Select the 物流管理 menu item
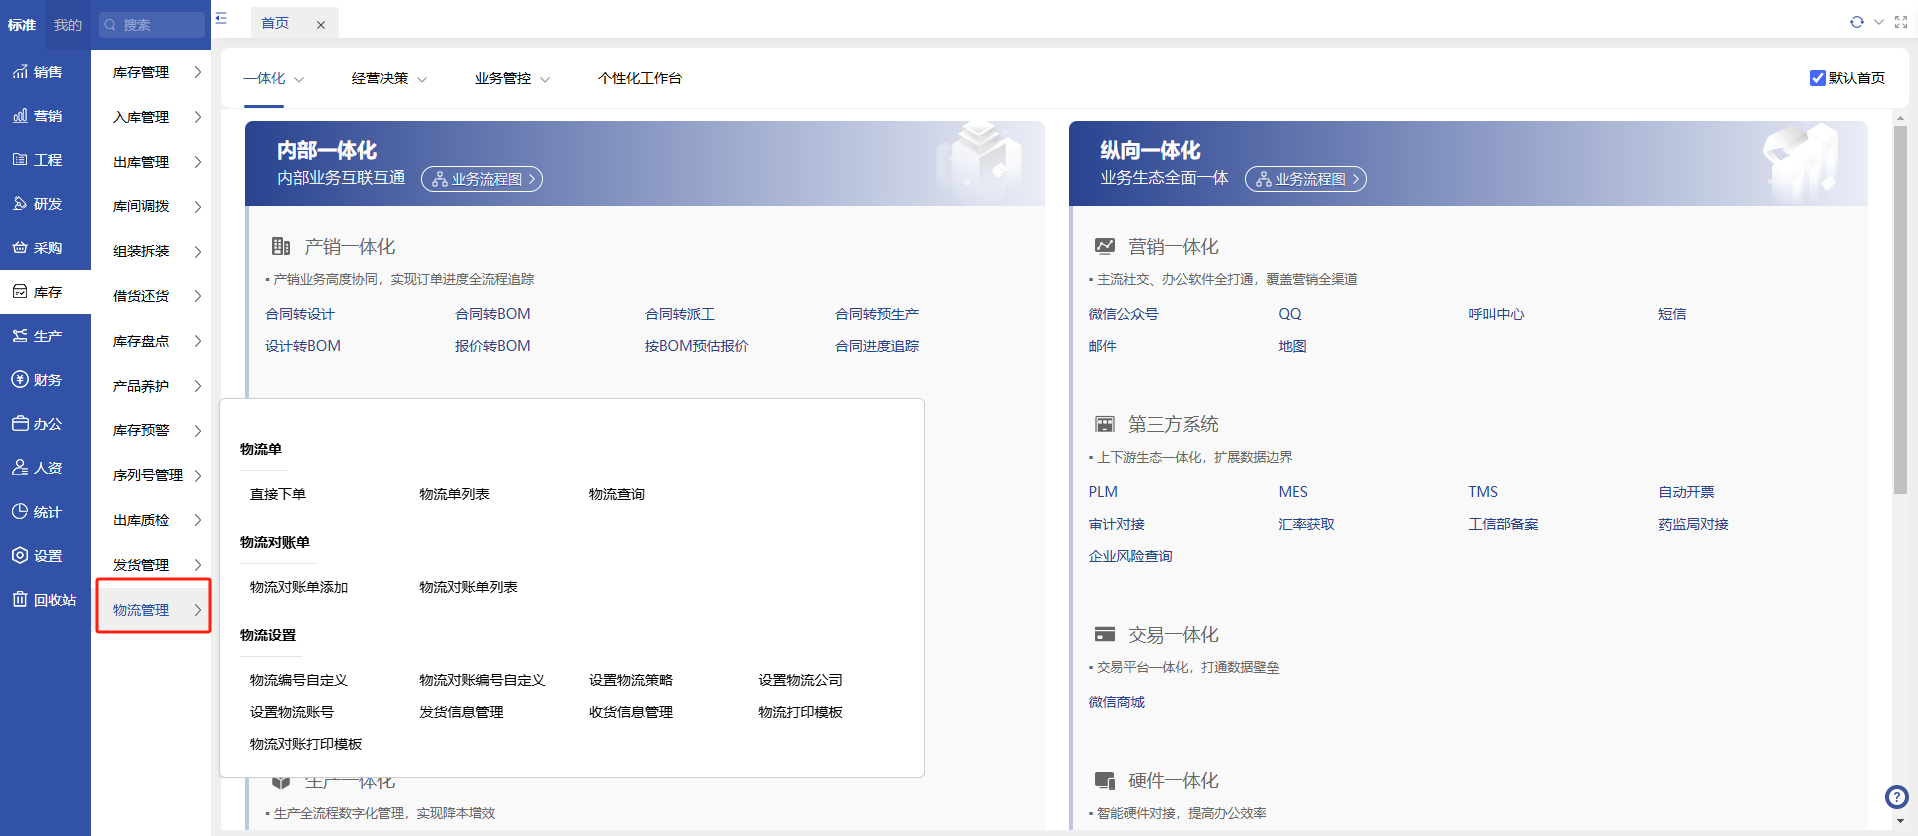This screenshot has width=1918, height=836. pyautogui.click(x=154, y=610)
